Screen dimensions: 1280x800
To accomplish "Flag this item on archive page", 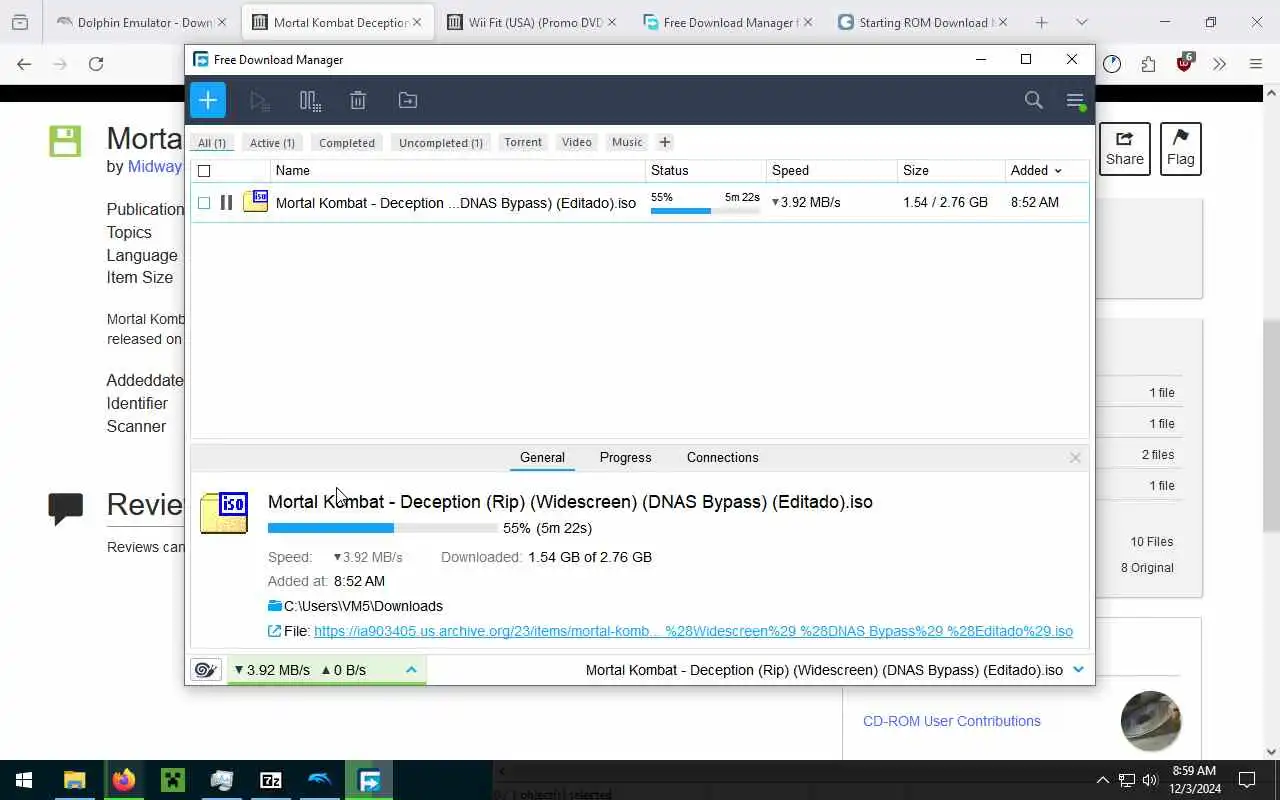I will point(1180,148).
